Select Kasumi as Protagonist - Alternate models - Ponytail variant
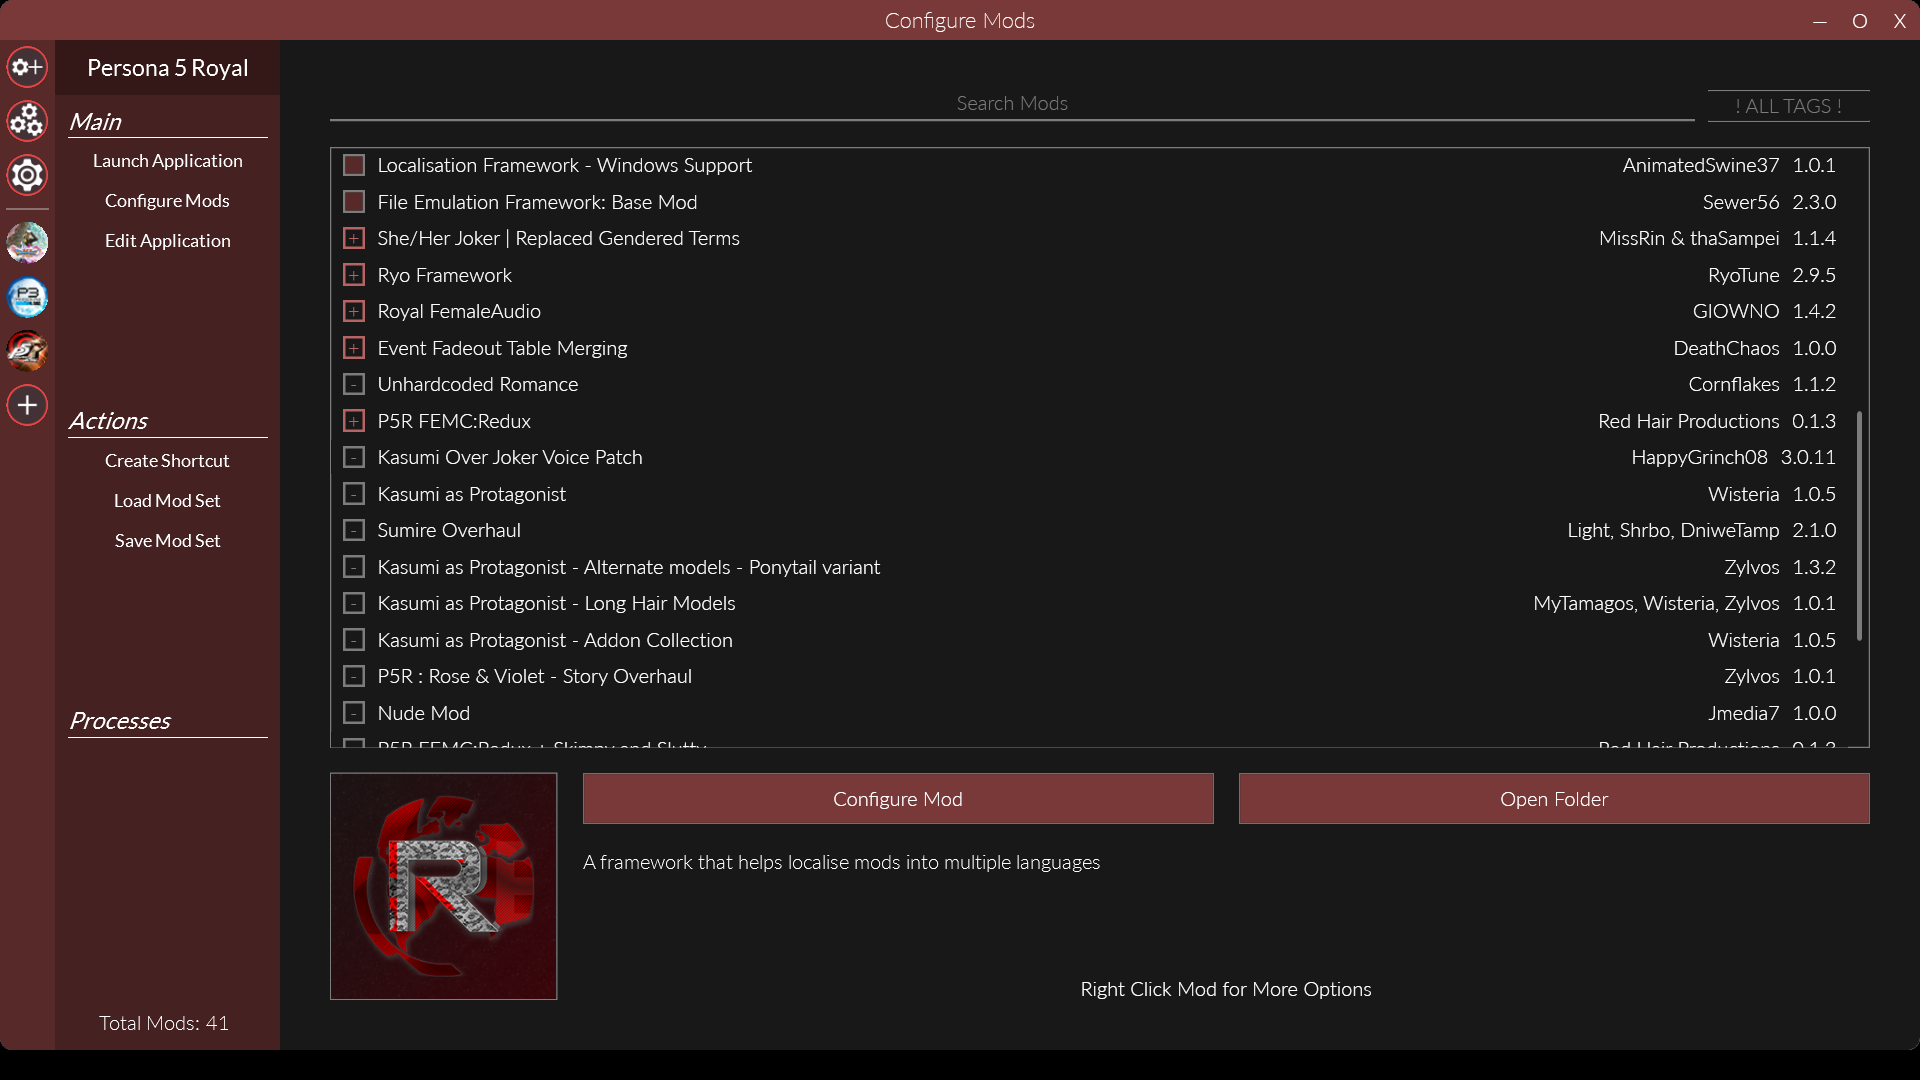The height and width of the screenshot is (1080, 1920). [x=629, y=567]
